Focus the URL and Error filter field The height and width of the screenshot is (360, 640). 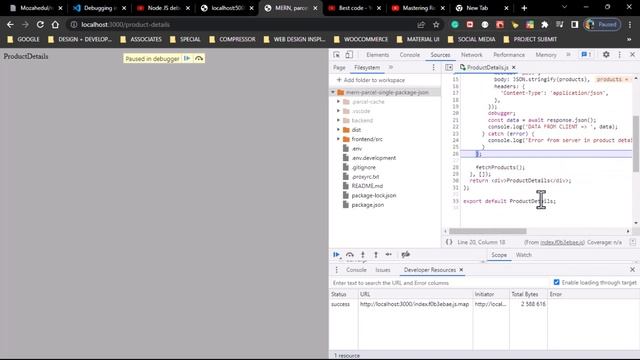tap(440, 283)
